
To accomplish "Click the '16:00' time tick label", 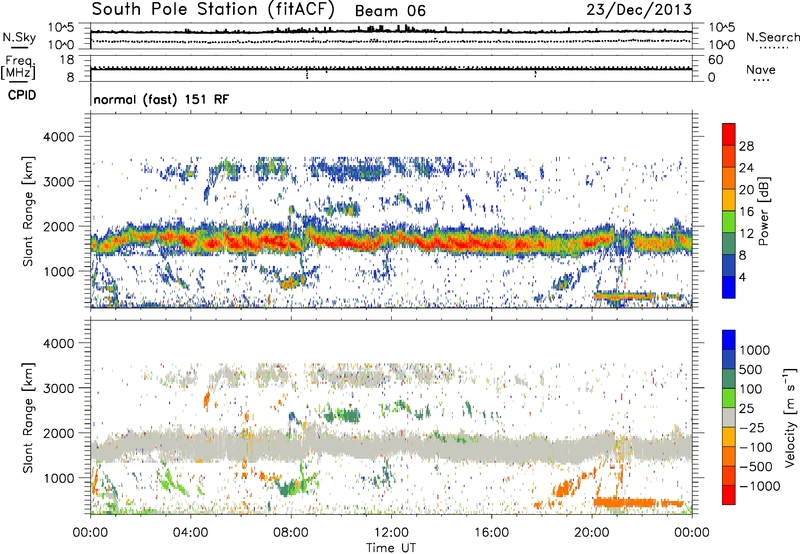I will (x=491, y=533).
